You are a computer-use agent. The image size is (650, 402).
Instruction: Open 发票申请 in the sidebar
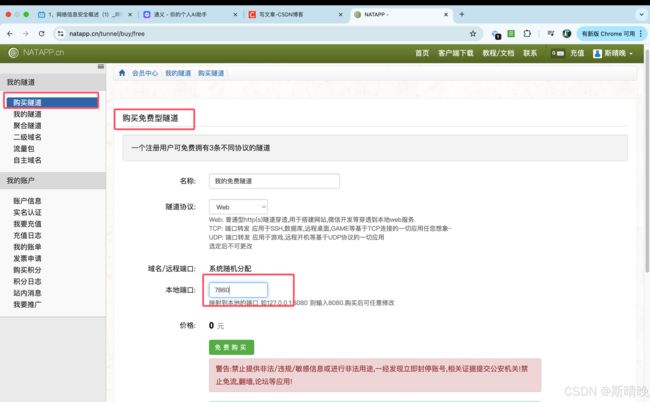(27, 259)
